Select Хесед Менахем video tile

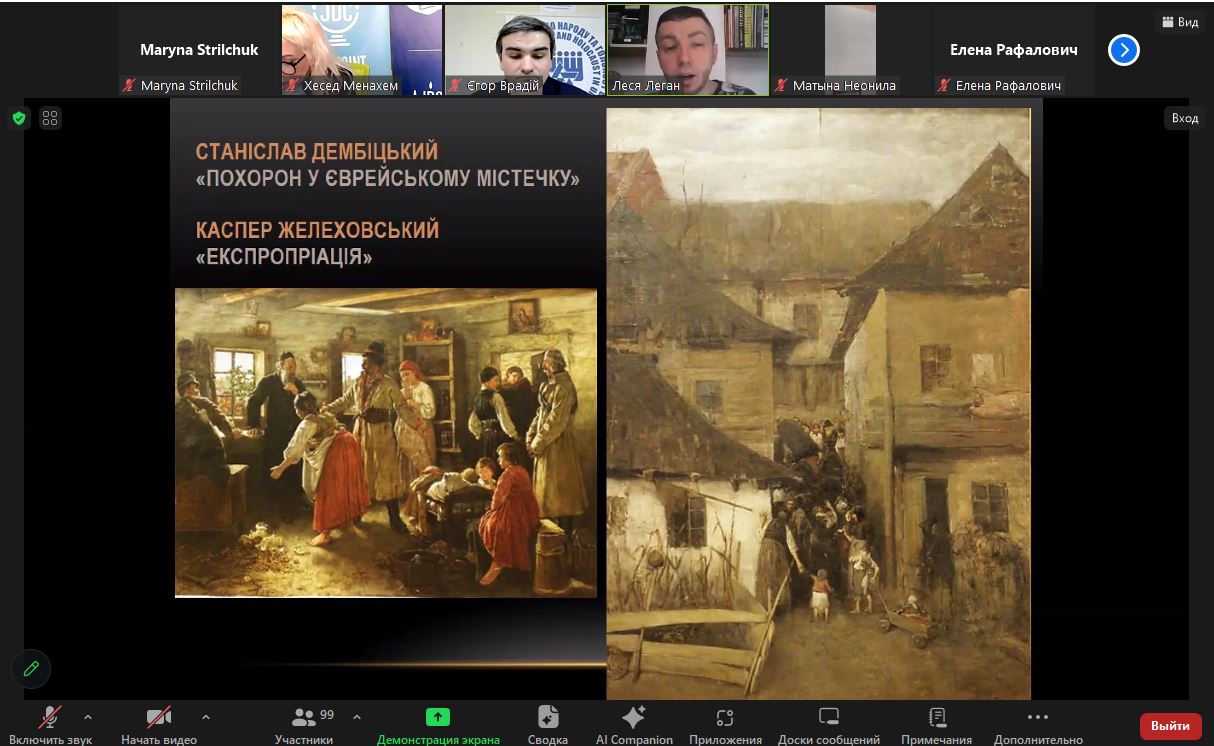(362, 50)
